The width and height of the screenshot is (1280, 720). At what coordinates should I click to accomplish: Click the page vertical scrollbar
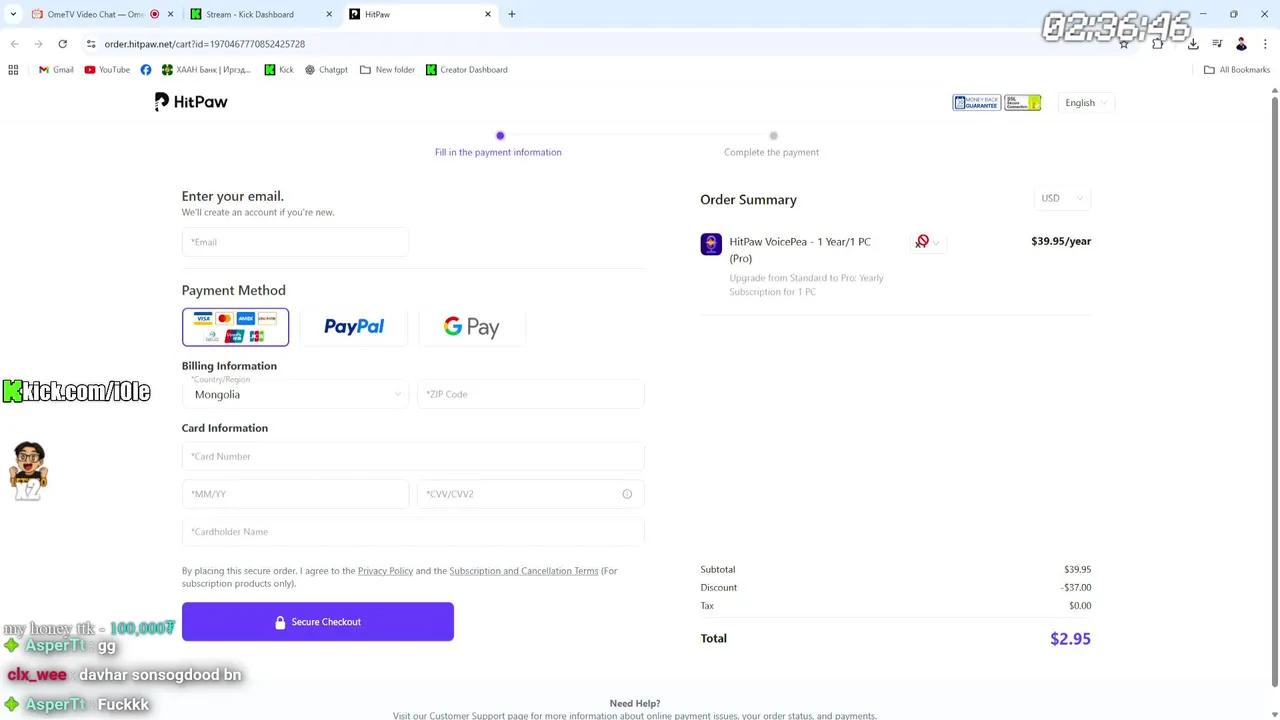(x=1274, y=390)
